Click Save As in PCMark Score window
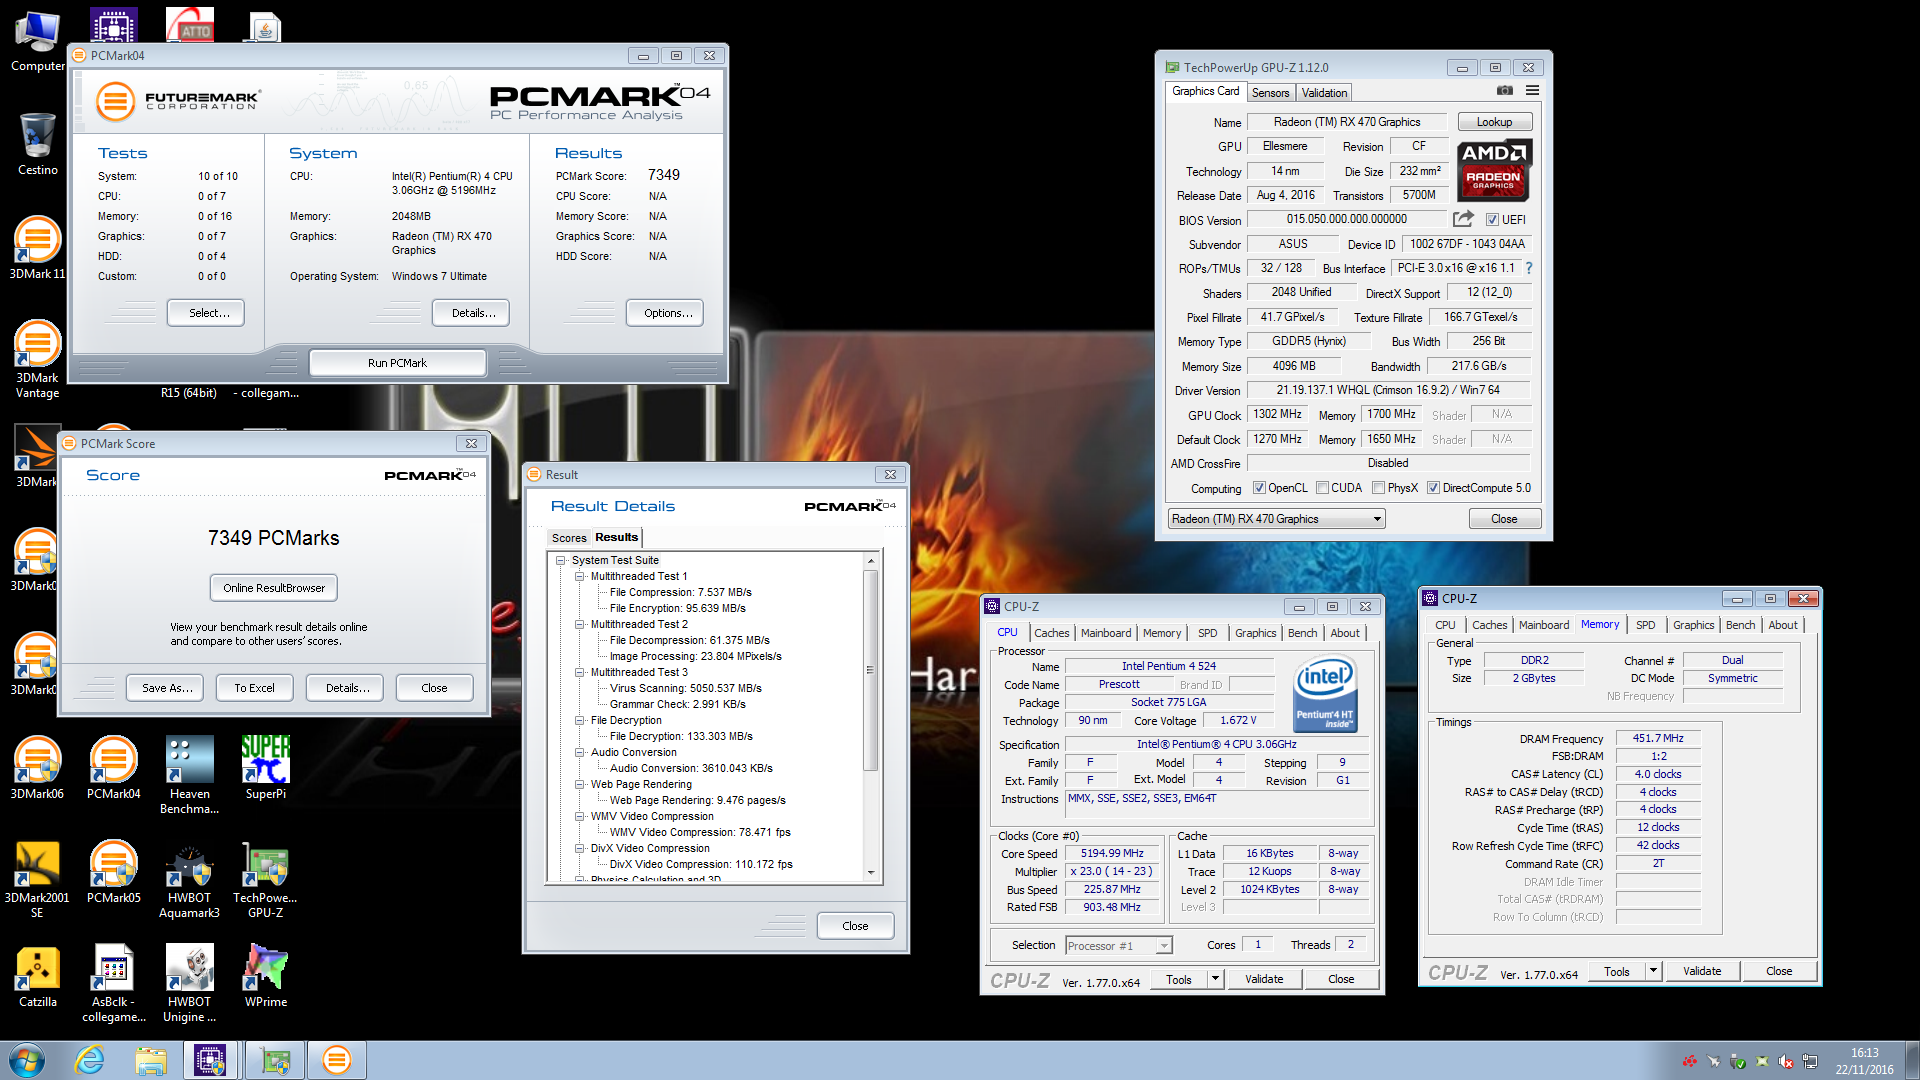Screen dimensions: 1920x1080 tap(167, 688)
